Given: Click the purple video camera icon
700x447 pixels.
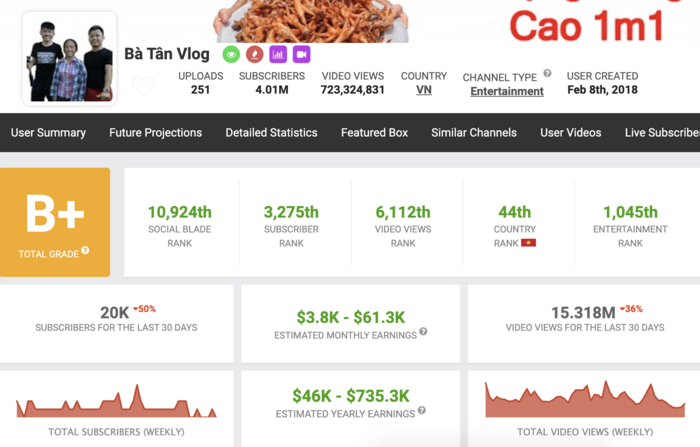Looking at the screenshot, I should pyautogui.click(x=301, y=54).
